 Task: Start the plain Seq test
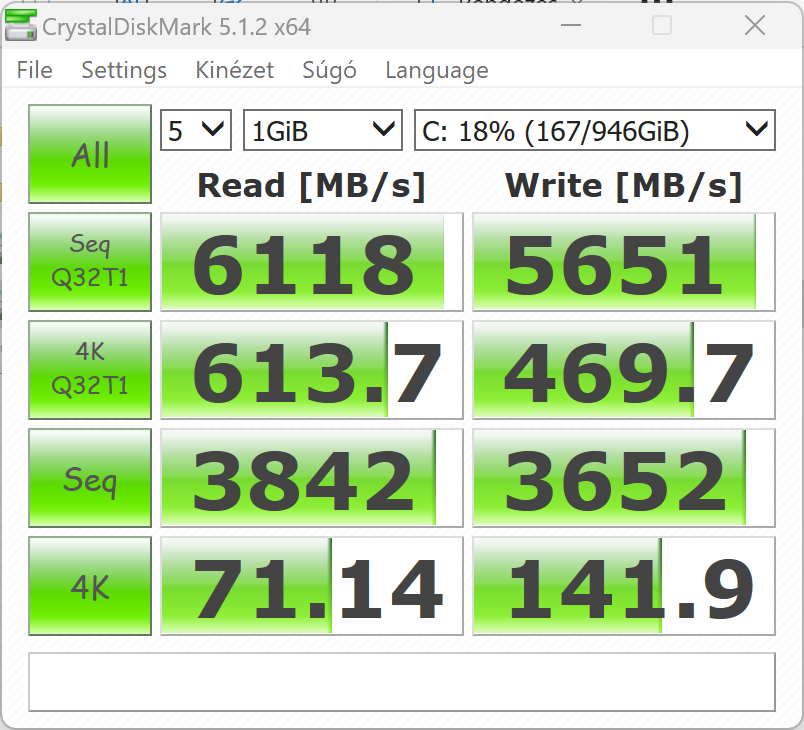(x=90, y=478)
